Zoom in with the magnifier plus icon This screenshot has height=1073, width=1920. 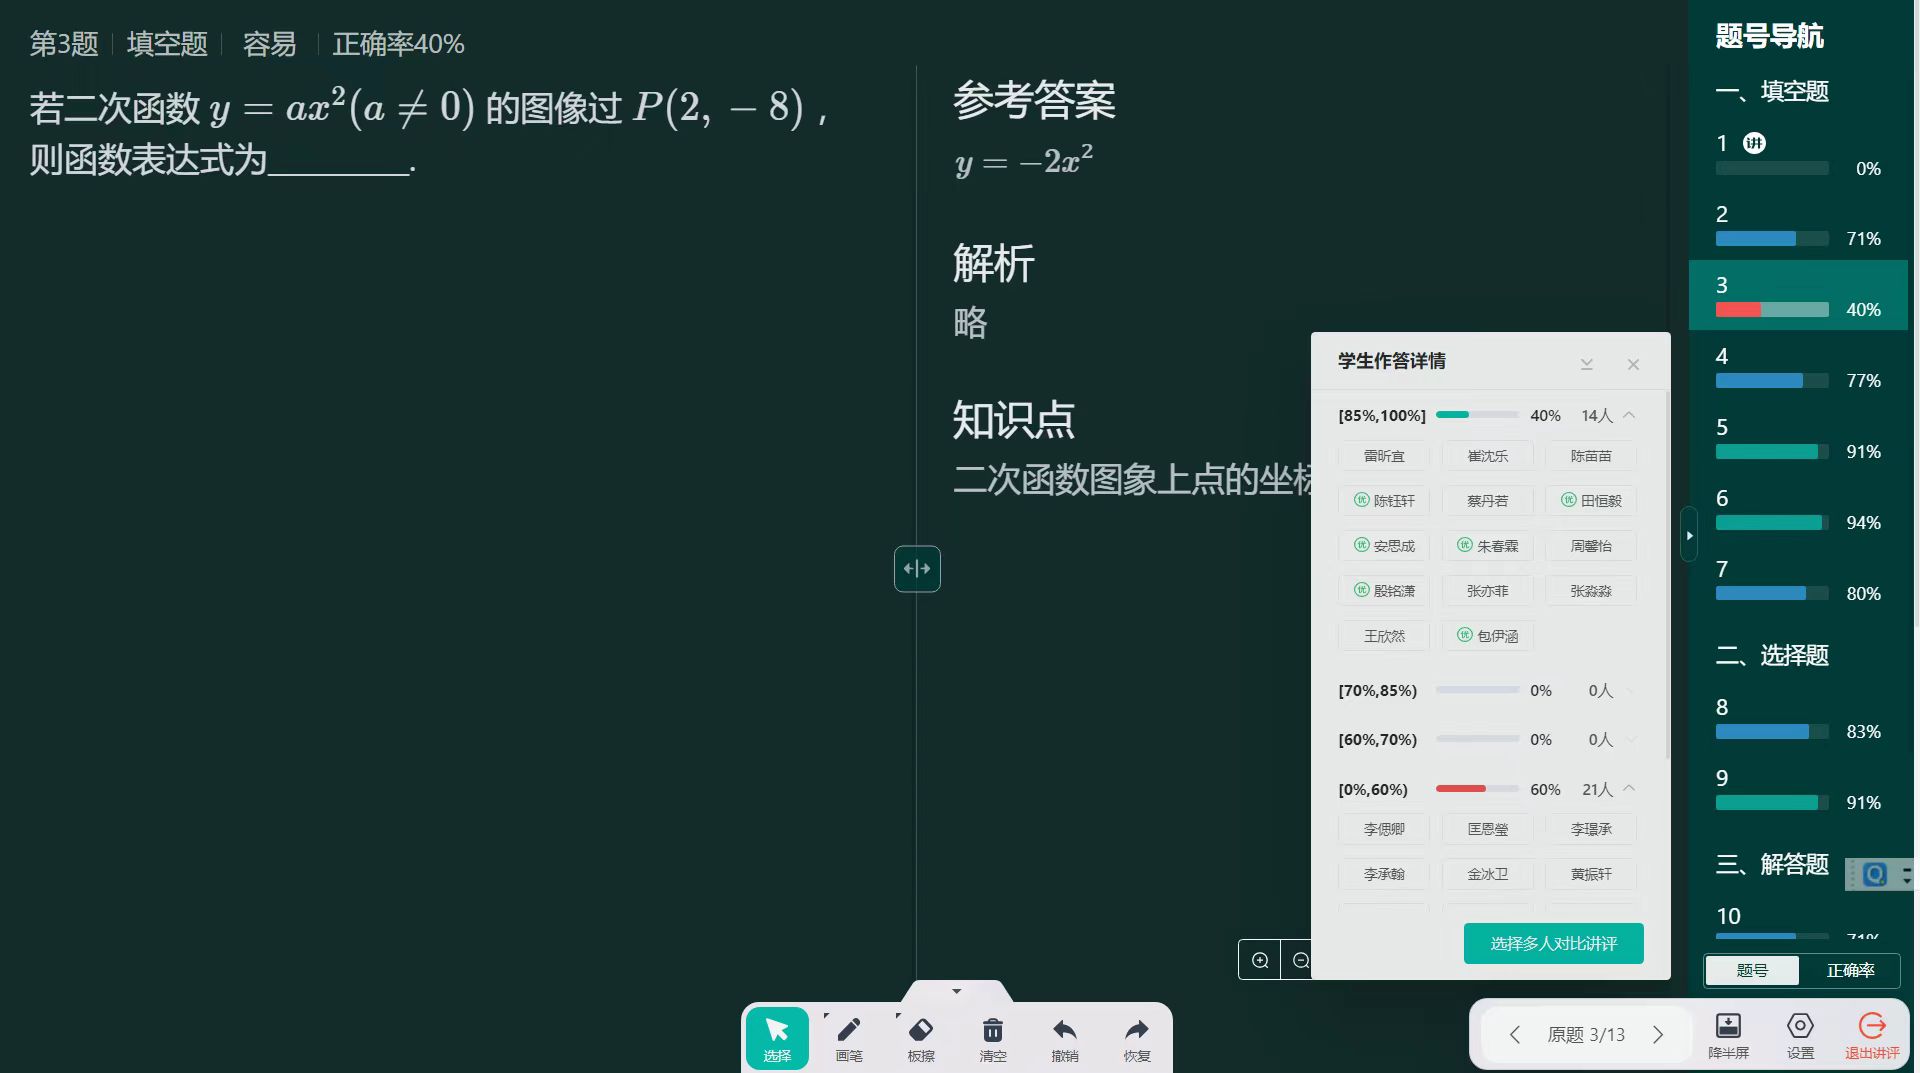tap(1260, 959)
